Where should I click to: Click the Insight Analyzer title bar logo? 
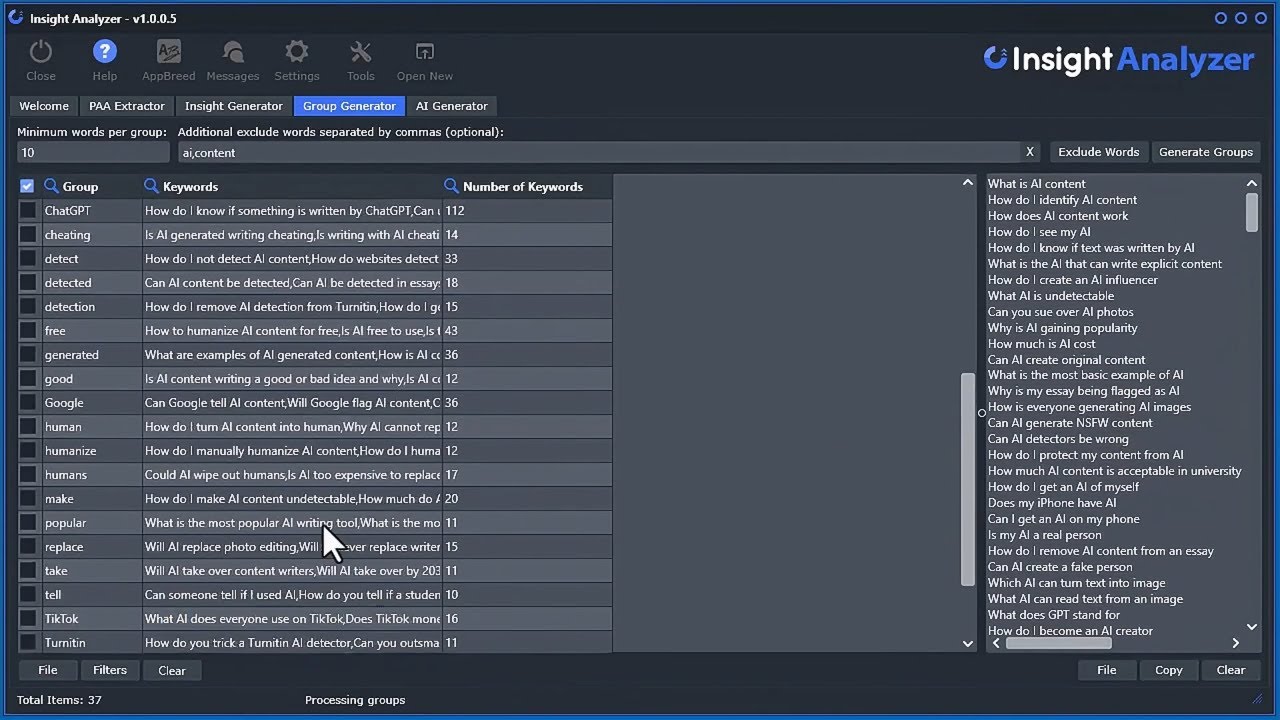point(16,18)
